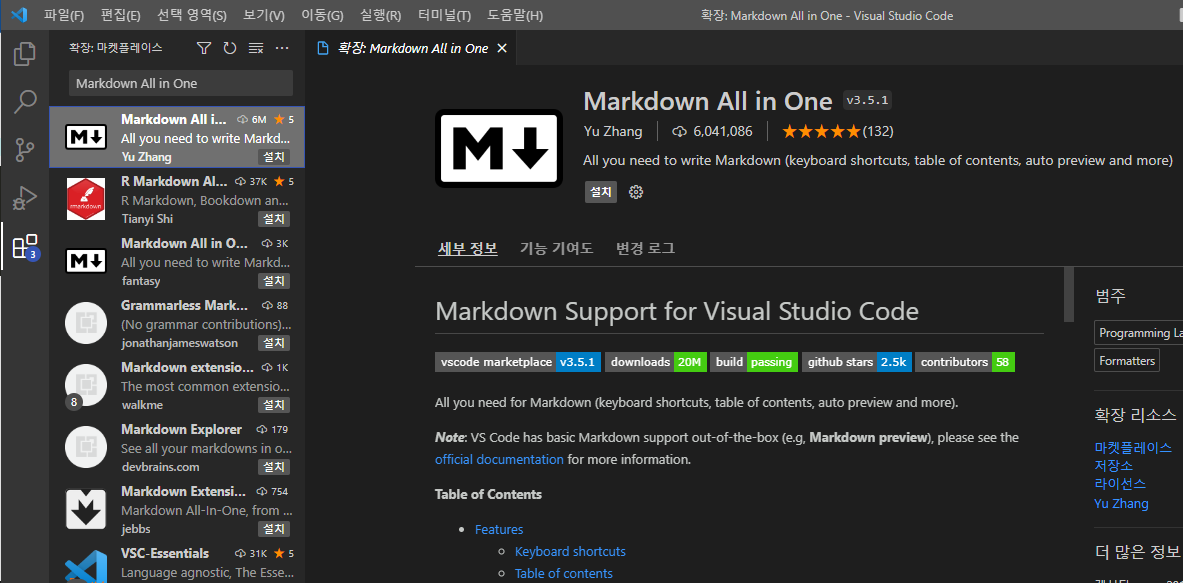This screenshot has height=583, width=1183.
Task: Open the Keyboard shortcuts link
Action: click(570, 551)
